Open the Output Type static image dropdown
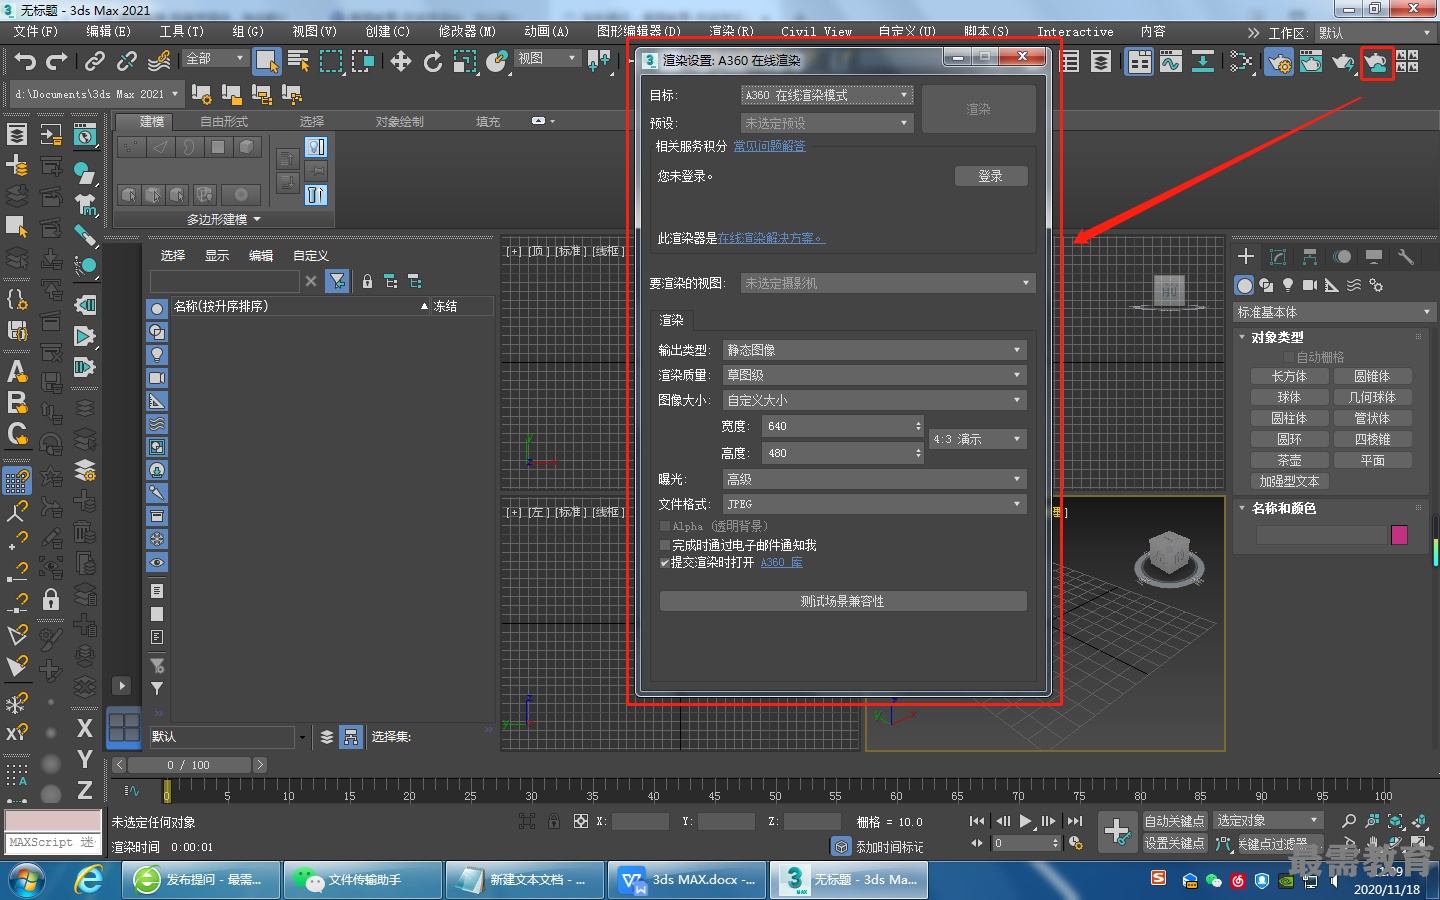This screenshot has width=1440, height=900. coord(875,350)
